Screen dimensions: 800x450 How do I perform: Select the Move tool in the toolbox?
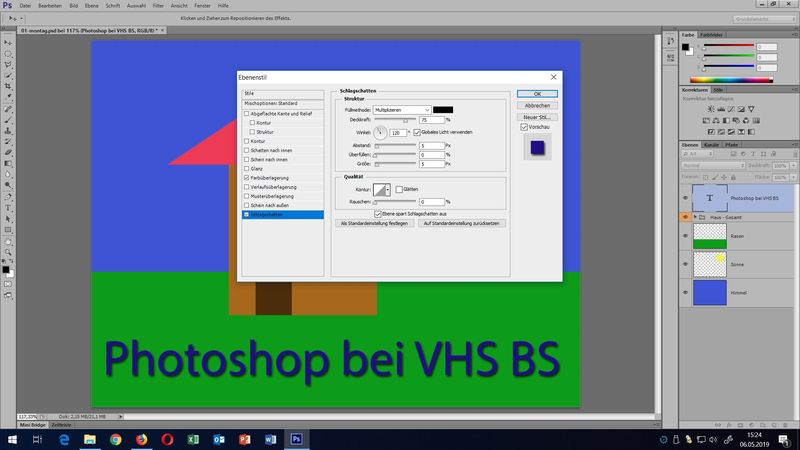point(8,43)
